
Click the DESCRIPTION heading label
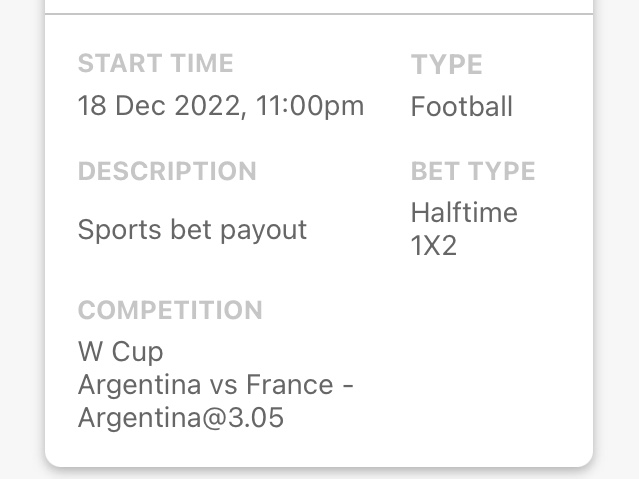167,172
